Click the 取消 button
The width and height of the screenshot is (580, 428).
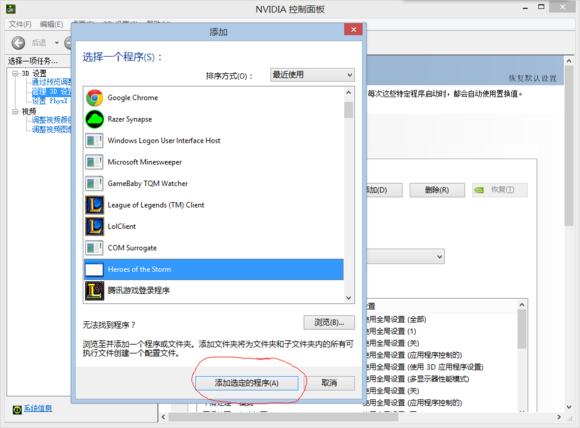329,383
